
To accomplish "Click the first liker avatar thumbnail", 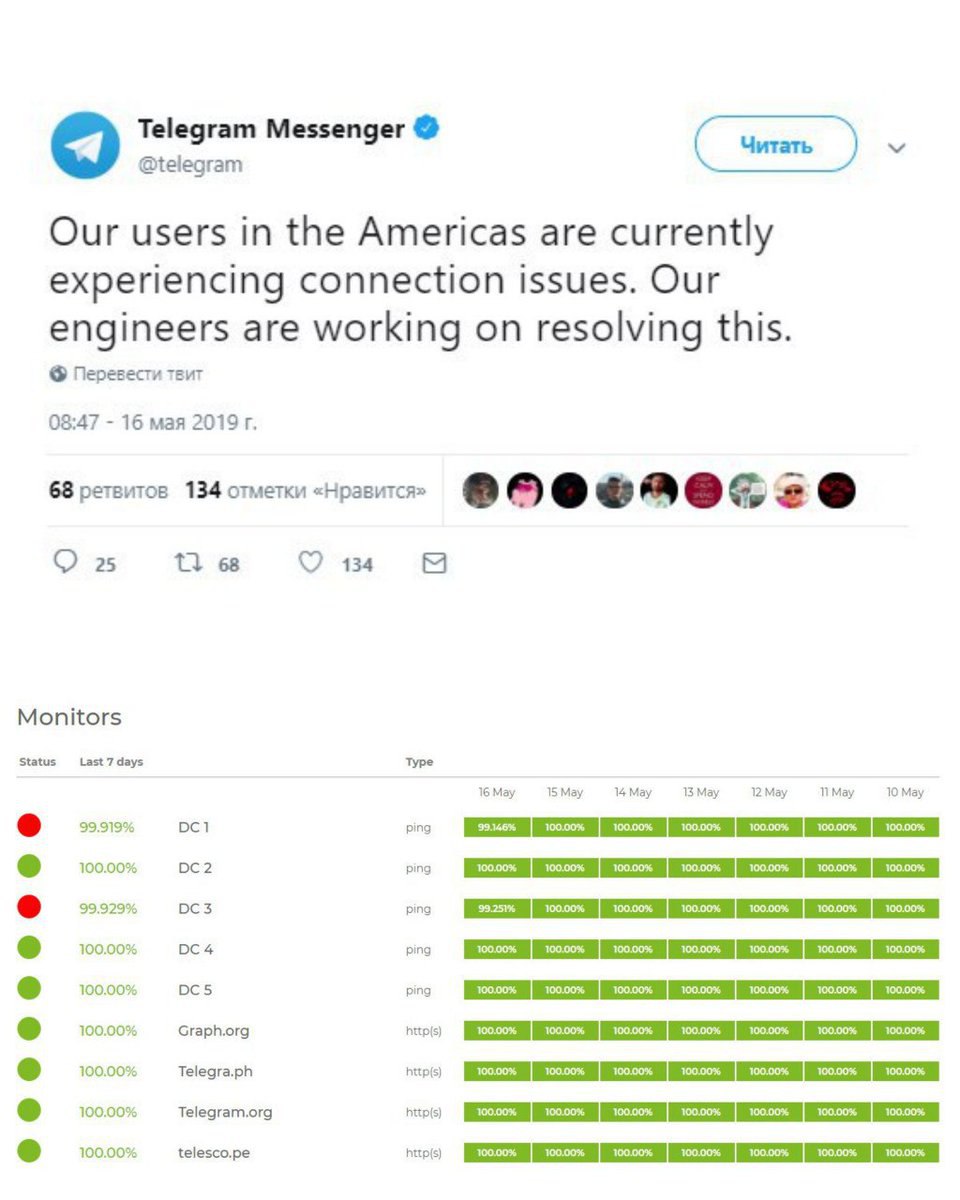I will tap(480, 490).
